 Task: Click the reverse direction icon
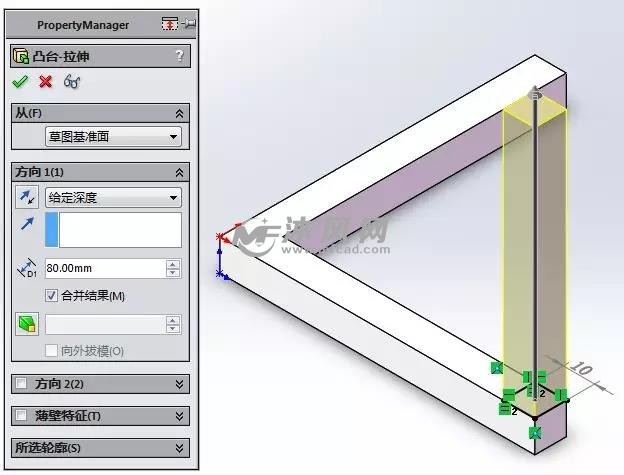(27, 197)
